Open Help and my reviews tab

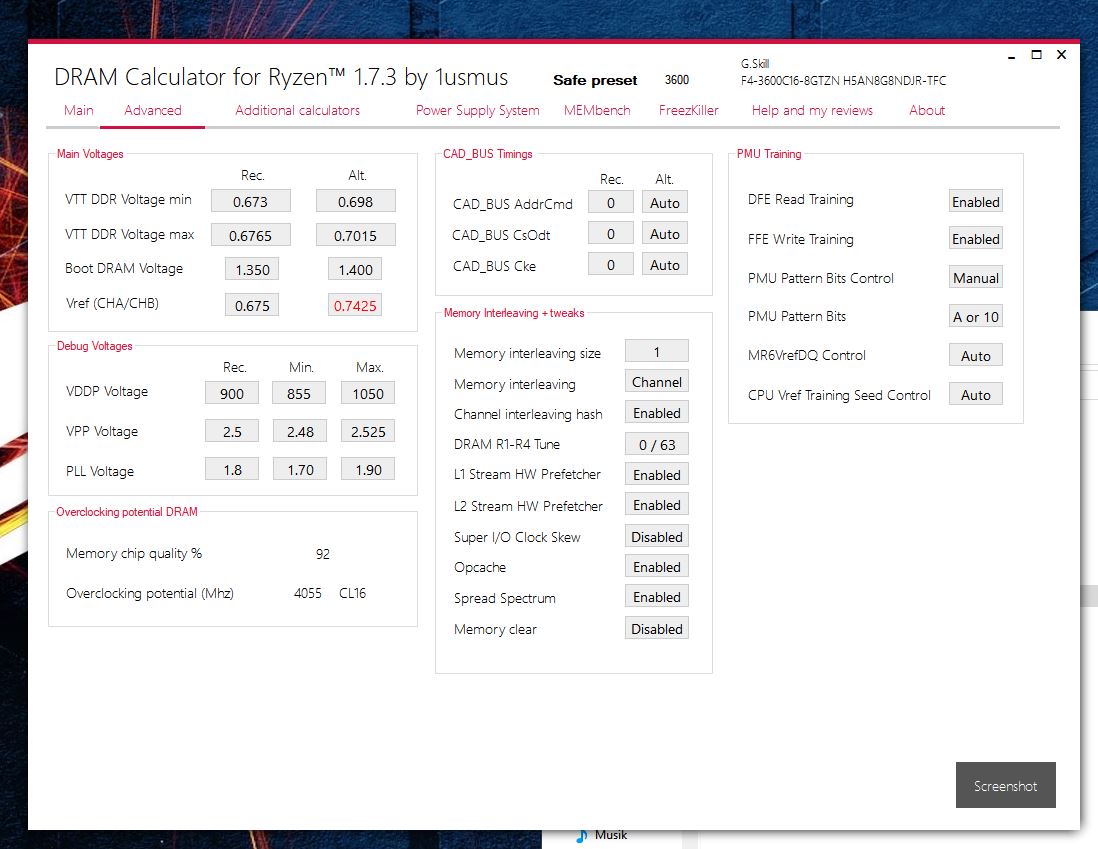pyautogui.click(x=812, y=111)
